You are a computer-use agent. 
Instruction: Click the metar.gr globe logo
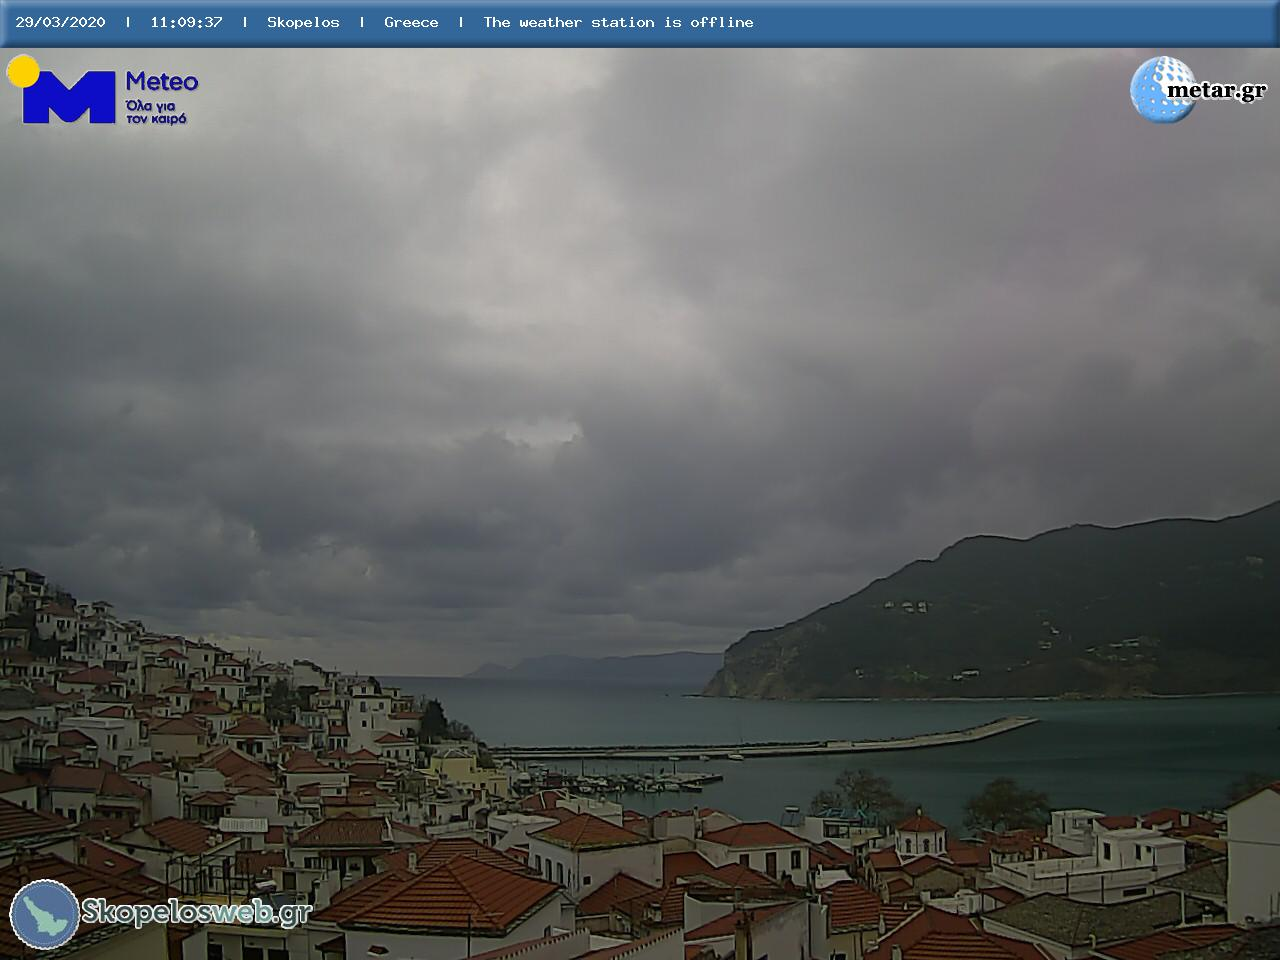point(1162,90)
